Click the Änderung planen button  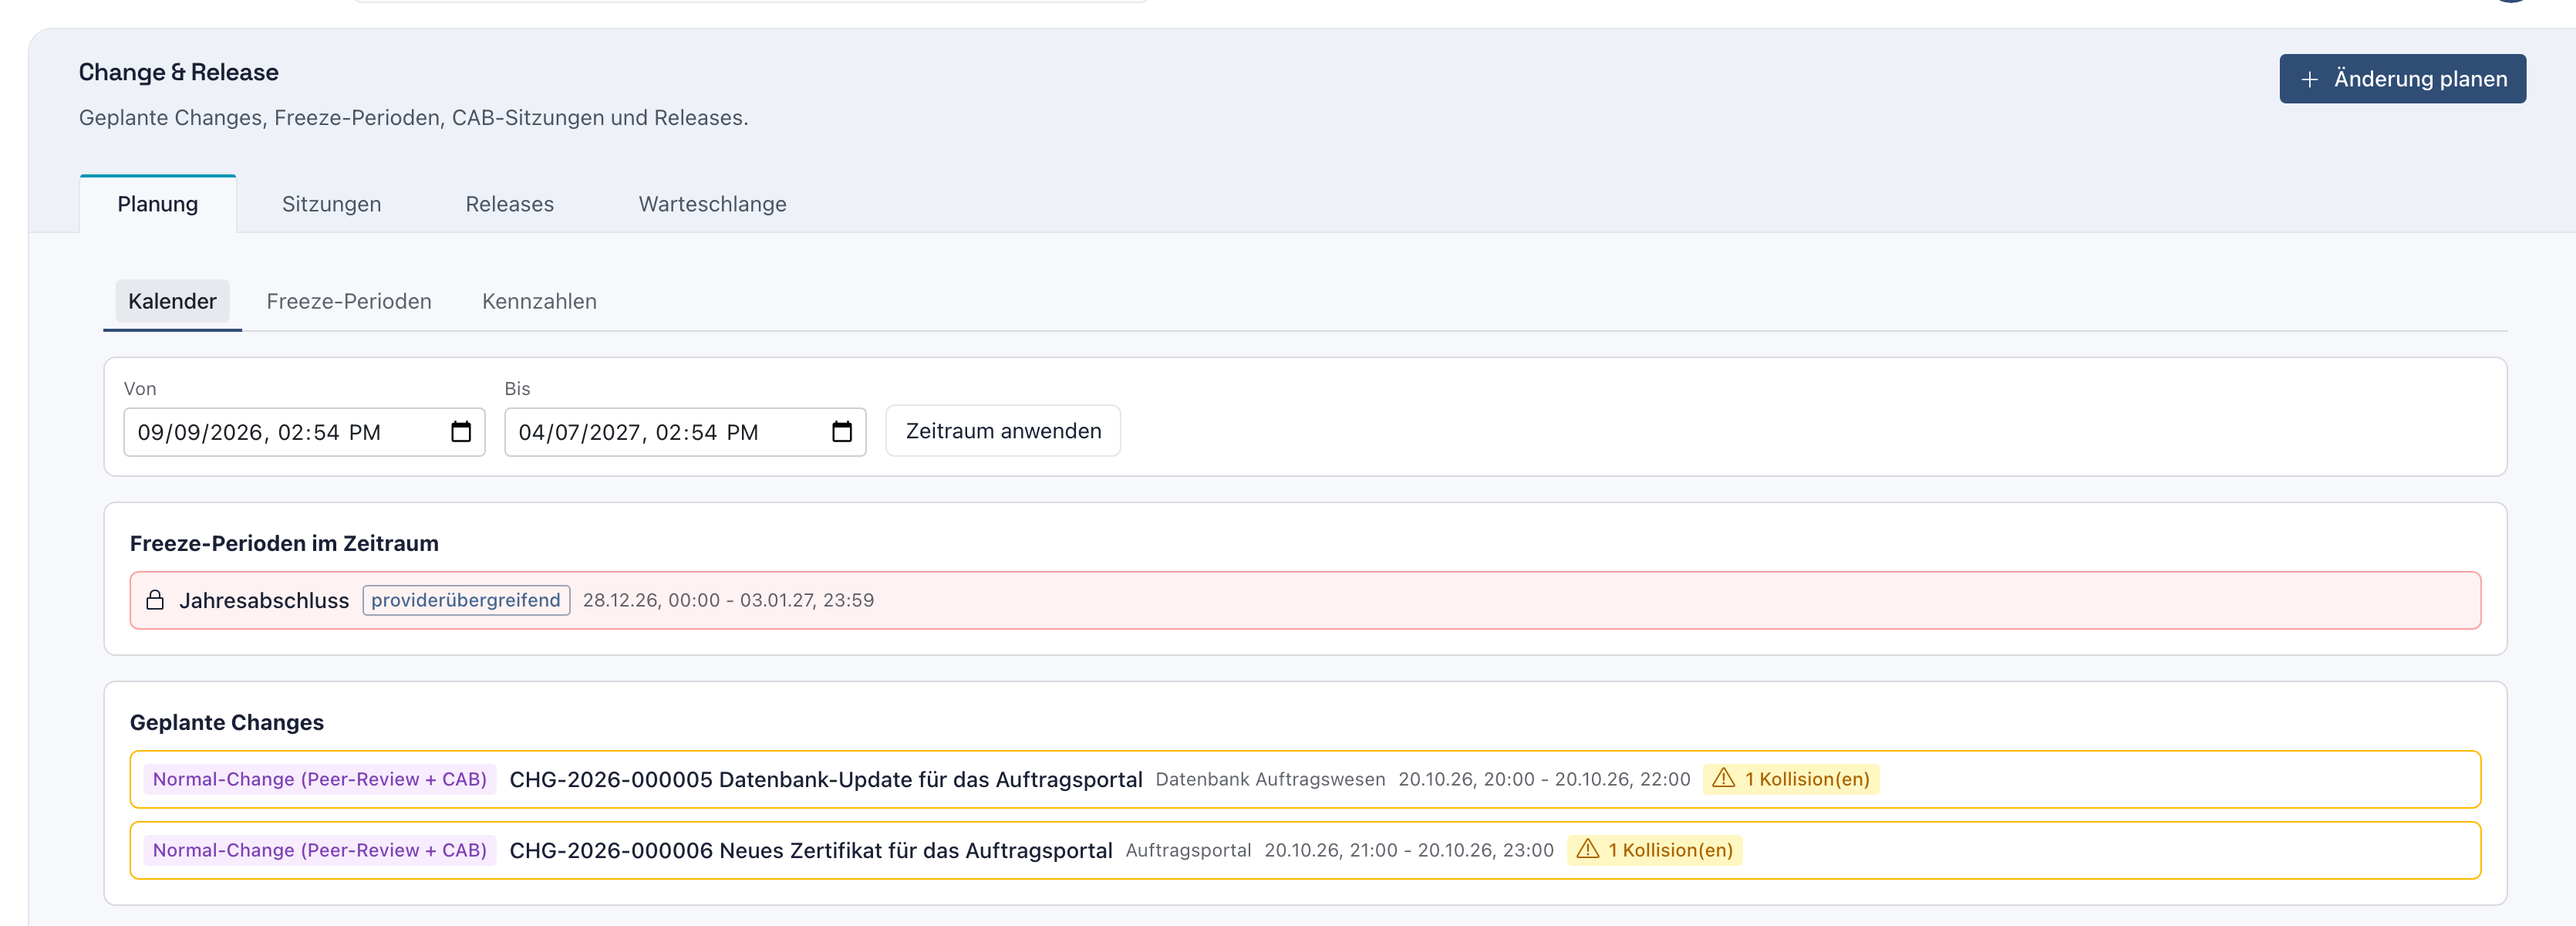click(2402, 79)
